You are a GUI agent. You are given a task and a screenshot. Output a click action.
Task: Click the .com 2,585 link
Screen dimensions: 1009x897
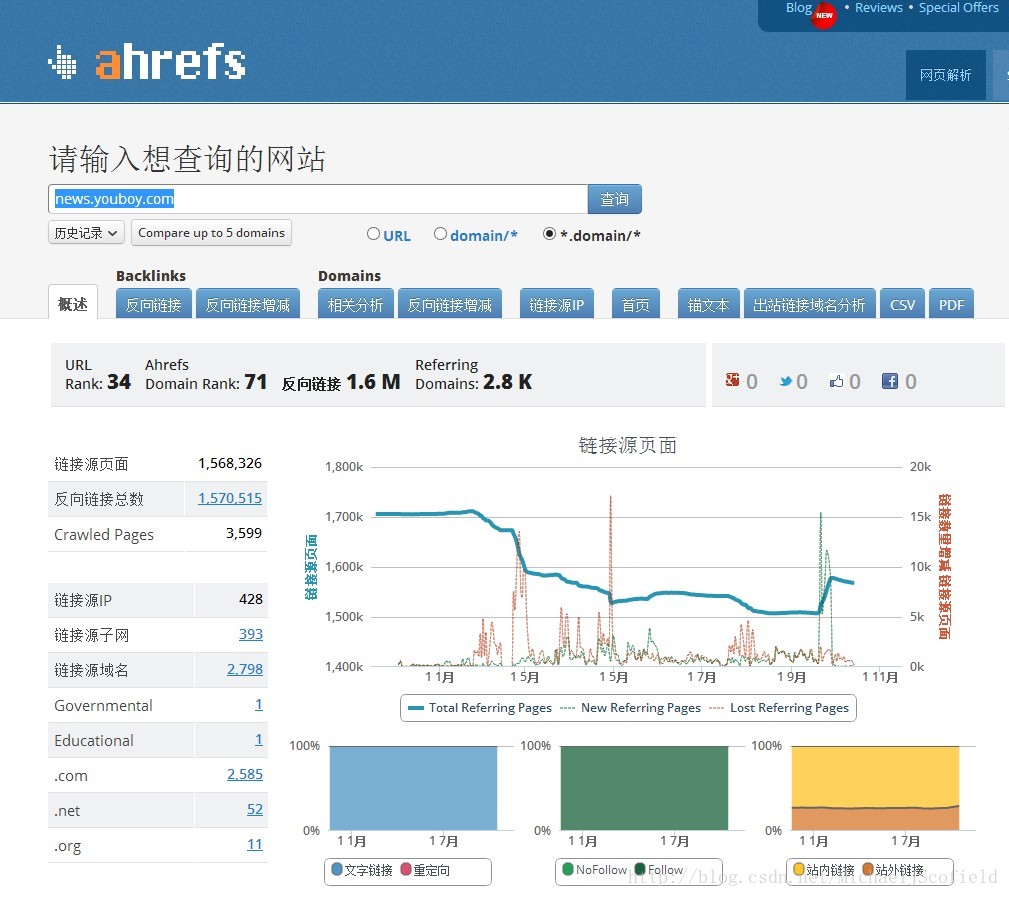[245, 774]
